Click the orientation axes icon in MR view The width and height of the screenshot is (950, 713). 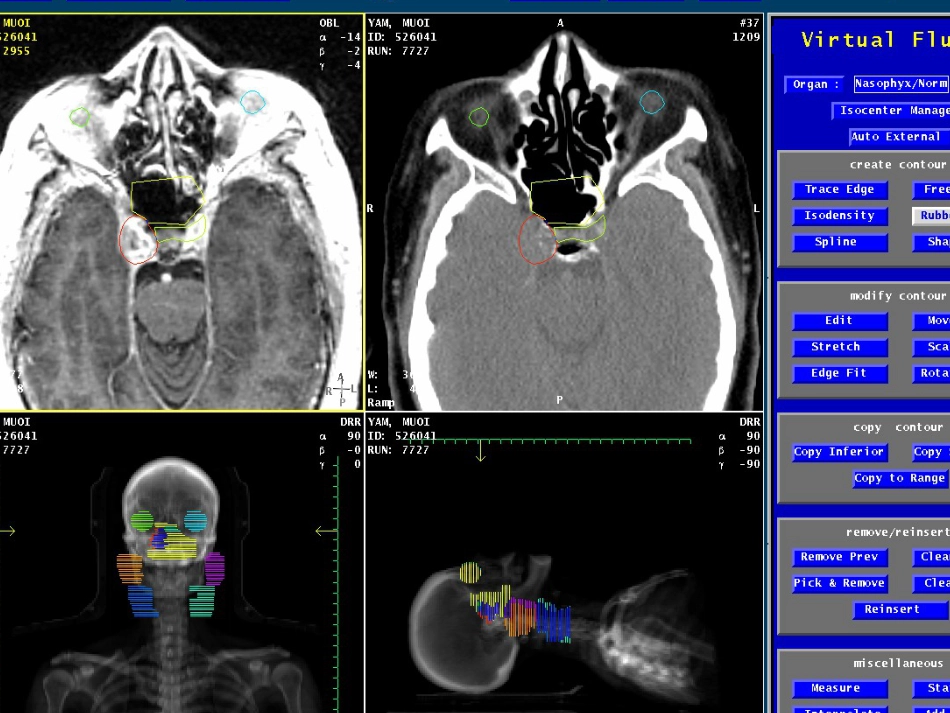(341, 388)
